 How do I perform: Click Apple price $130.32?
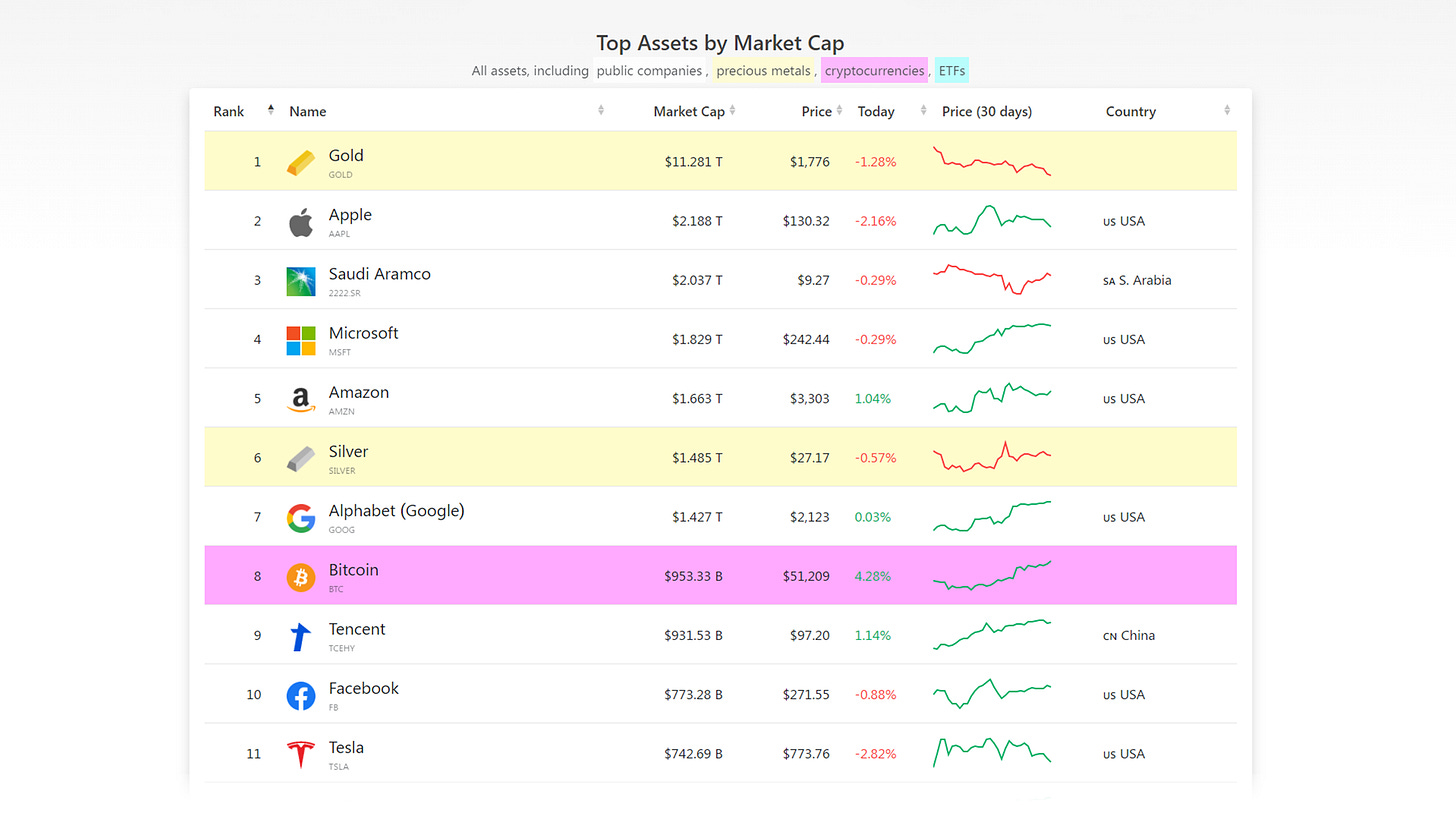click(806, 222)
